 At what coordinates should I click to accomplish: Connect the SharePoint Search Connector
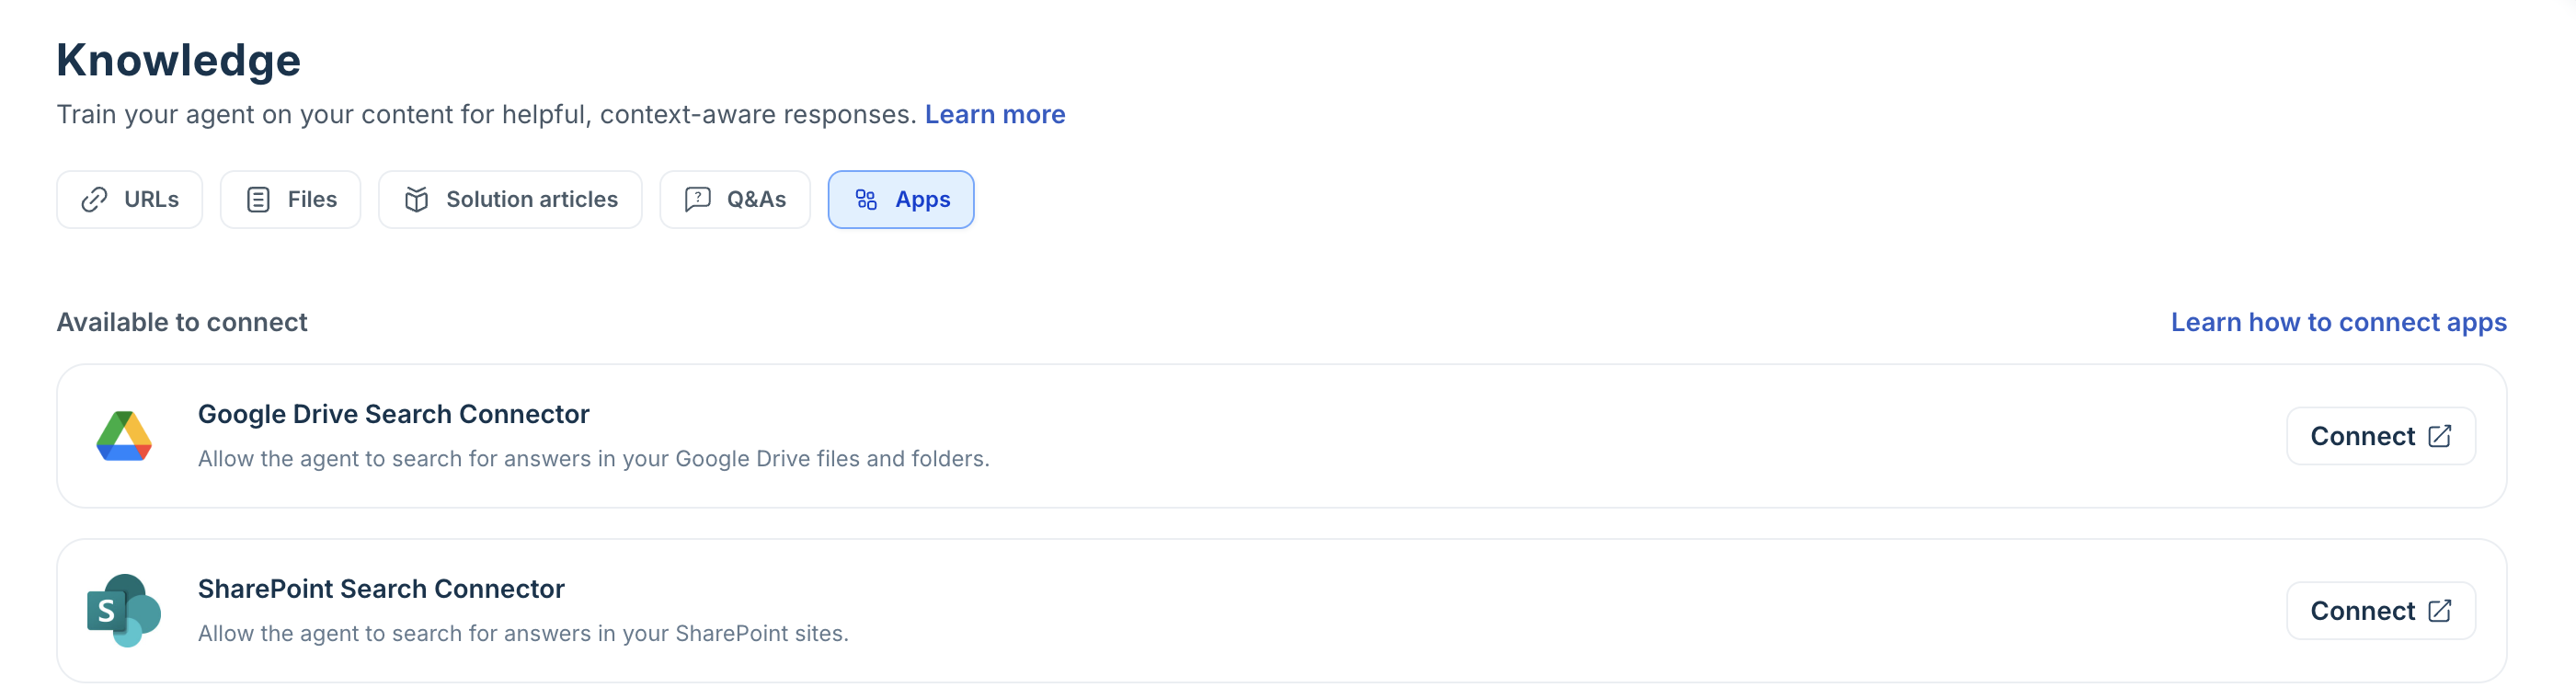click(x=2381, y=611)
